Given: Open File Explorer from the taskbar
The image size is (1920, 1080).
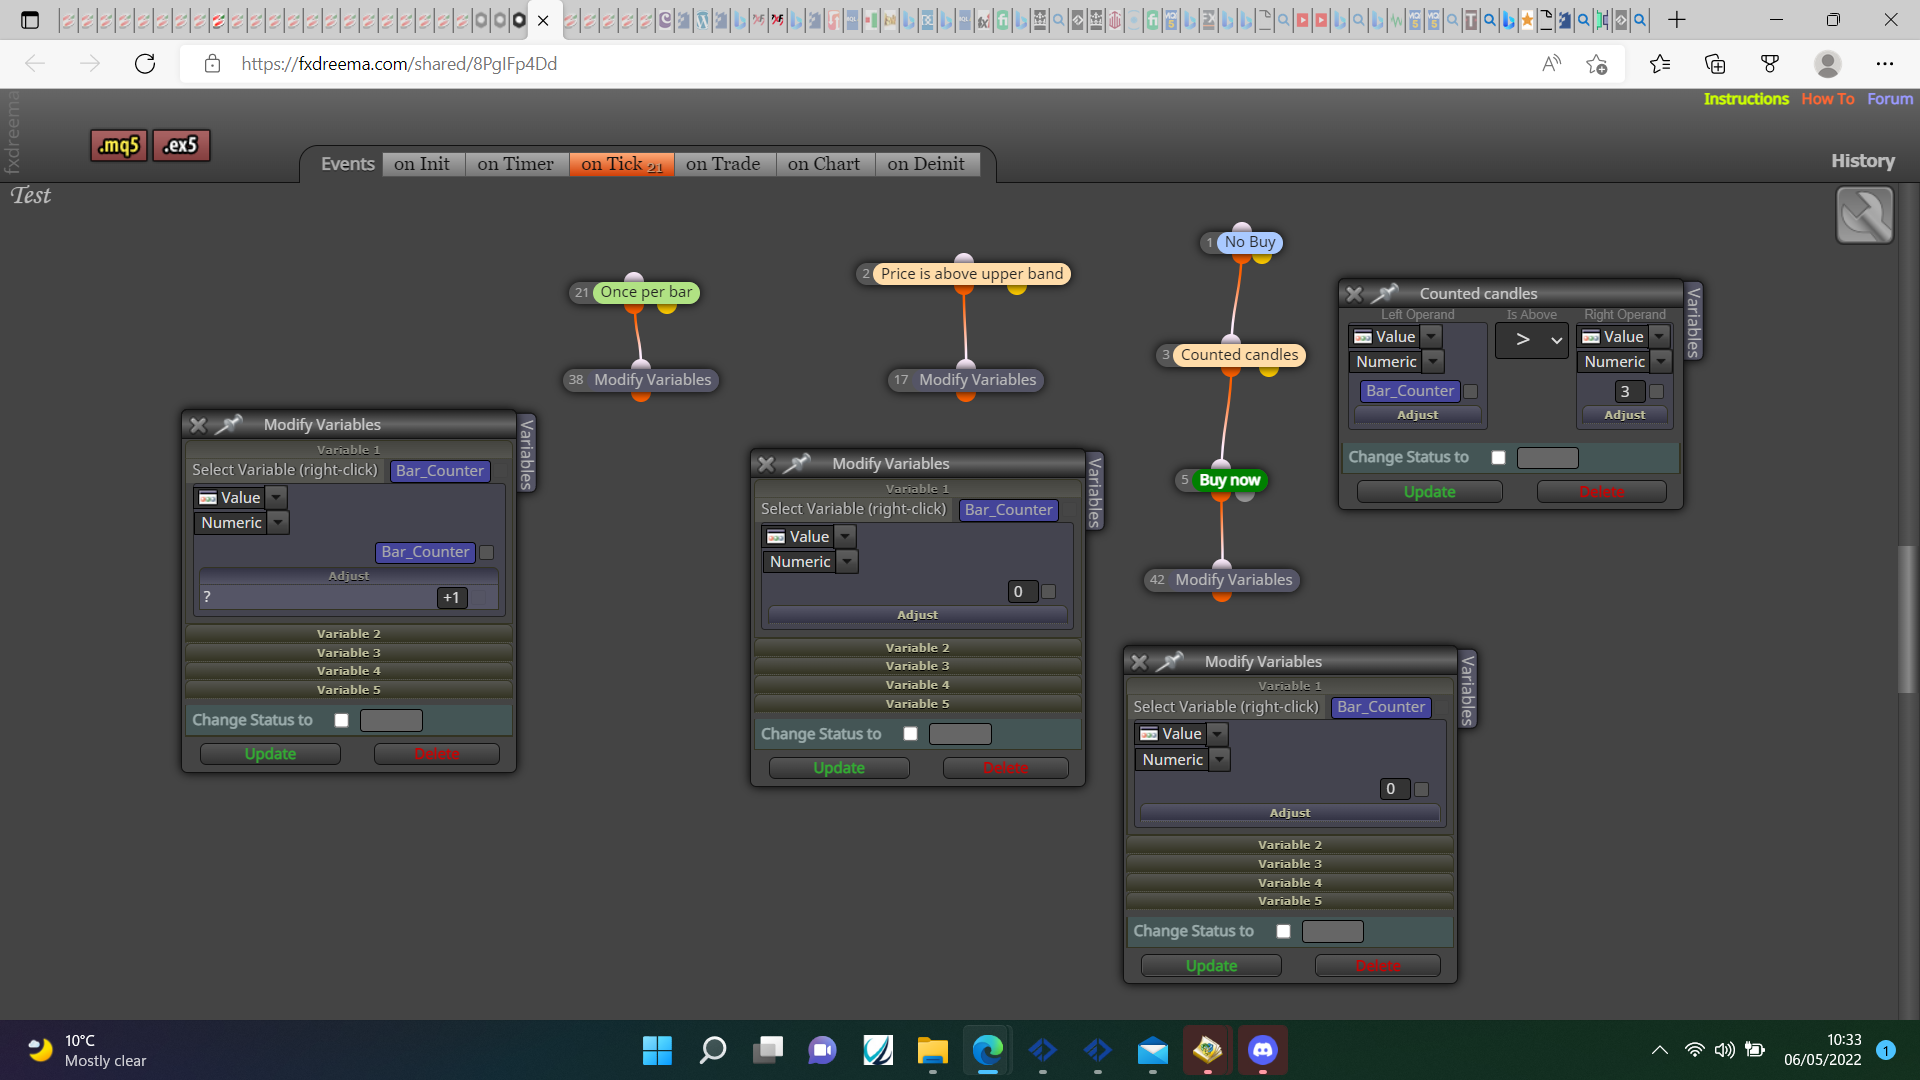Looking at the screenshot, I should point(932,1050).
